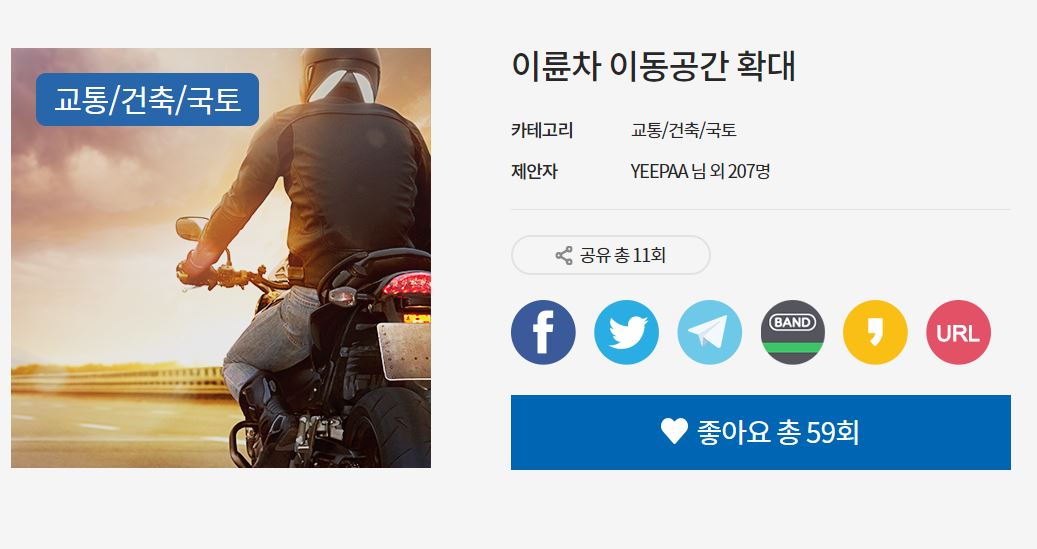Click the white heart icon

tap(674, 432)
